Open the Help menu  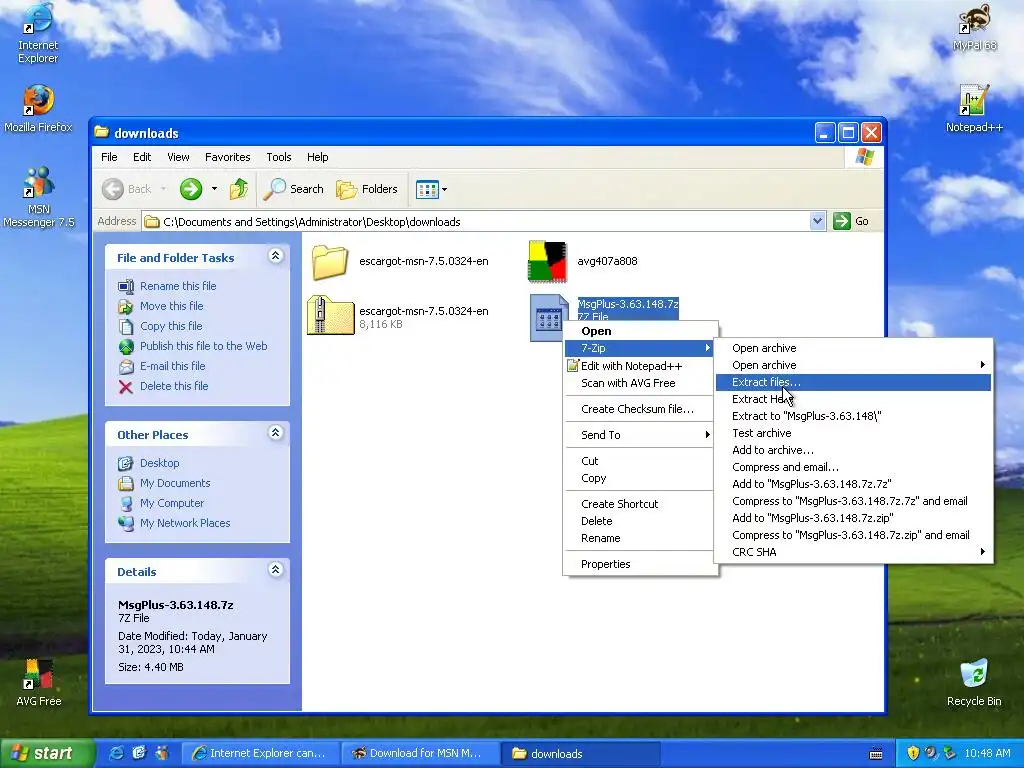[x=317, y=157]
